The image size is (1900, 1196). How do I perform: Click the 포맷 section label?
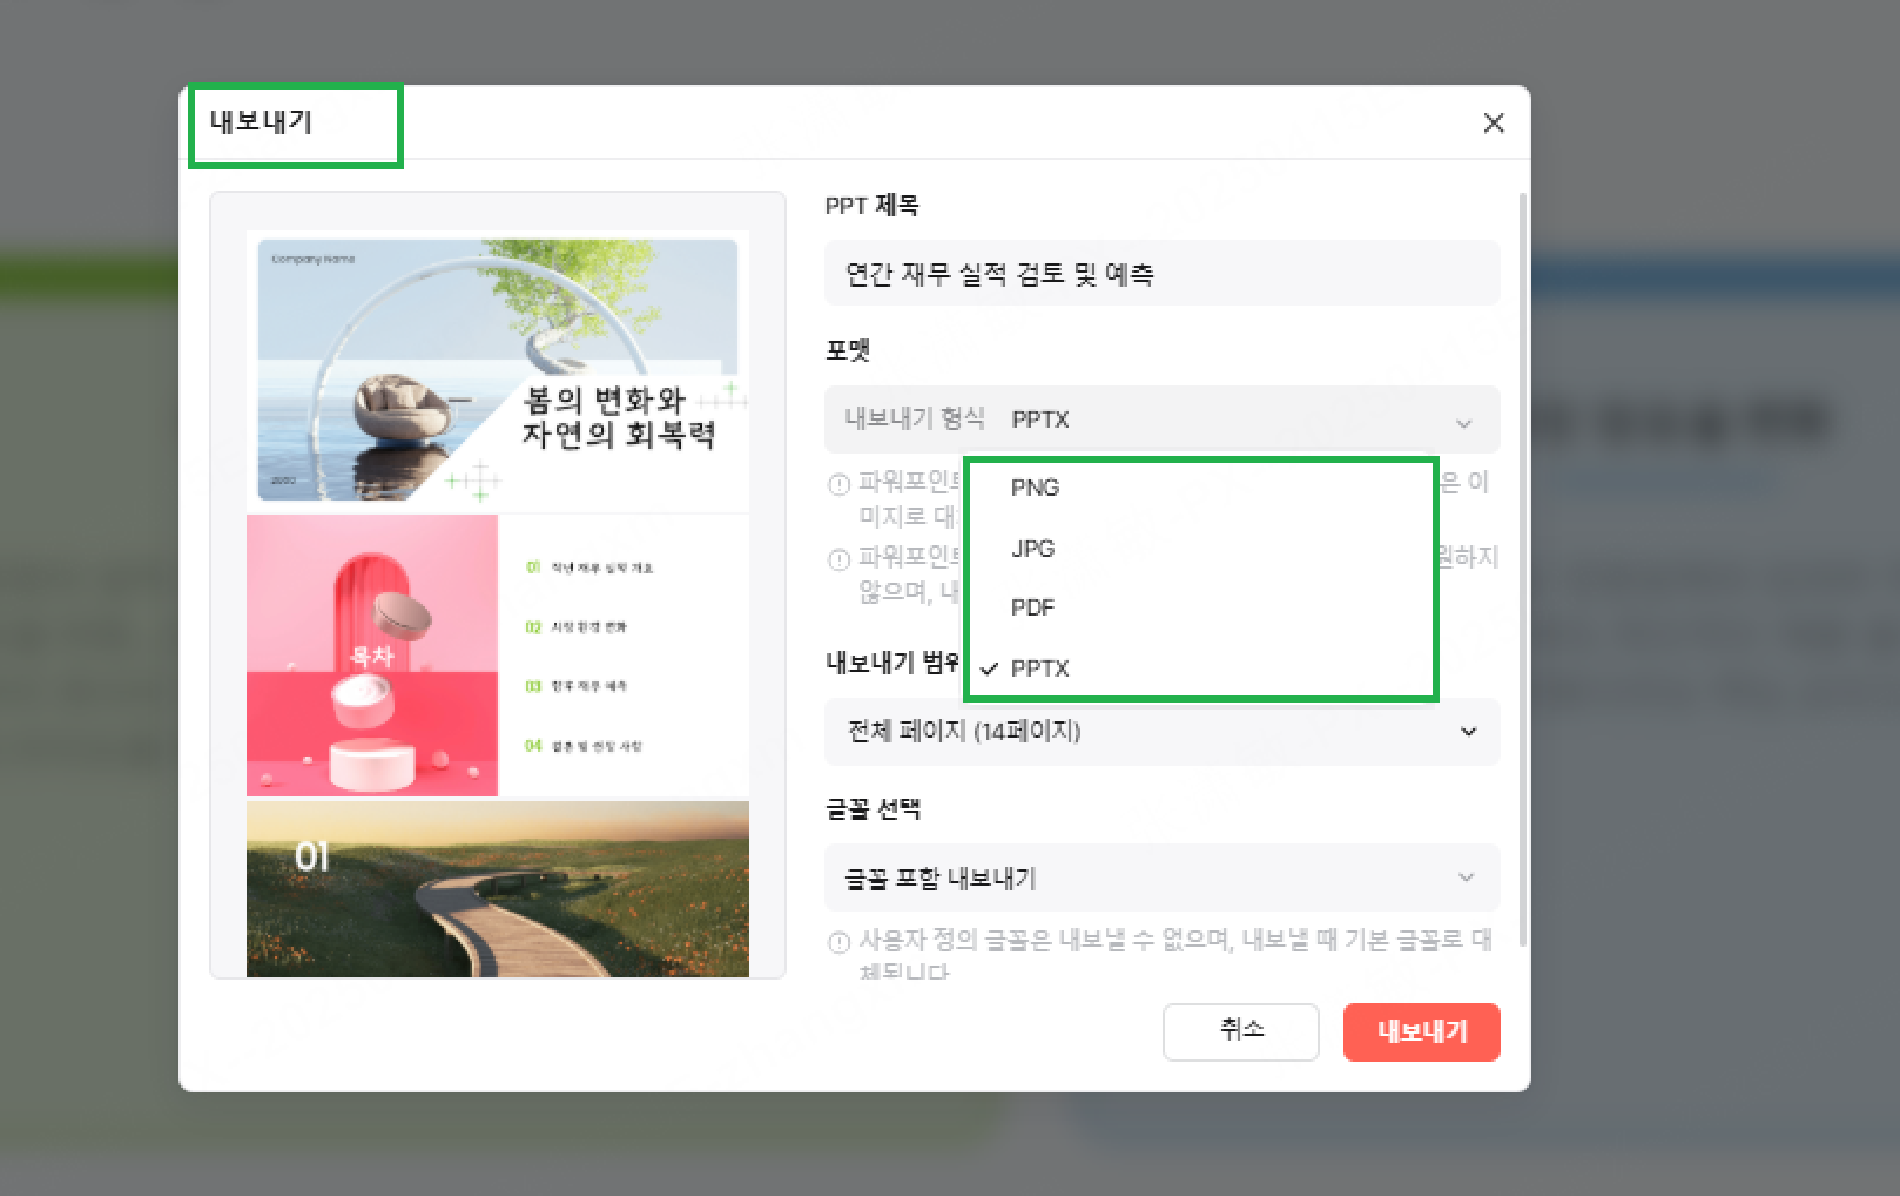pyautogui.click(x=848, y=350)
